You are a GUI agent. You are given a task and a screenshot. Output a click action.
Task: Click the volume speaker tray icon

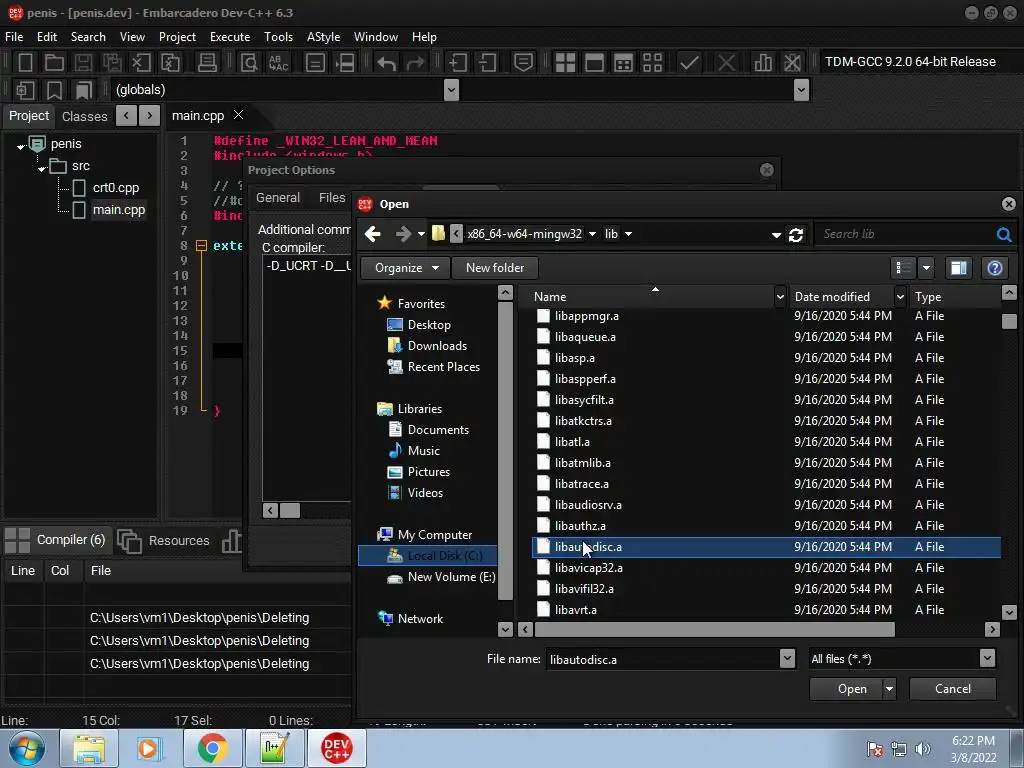[923, 749]
